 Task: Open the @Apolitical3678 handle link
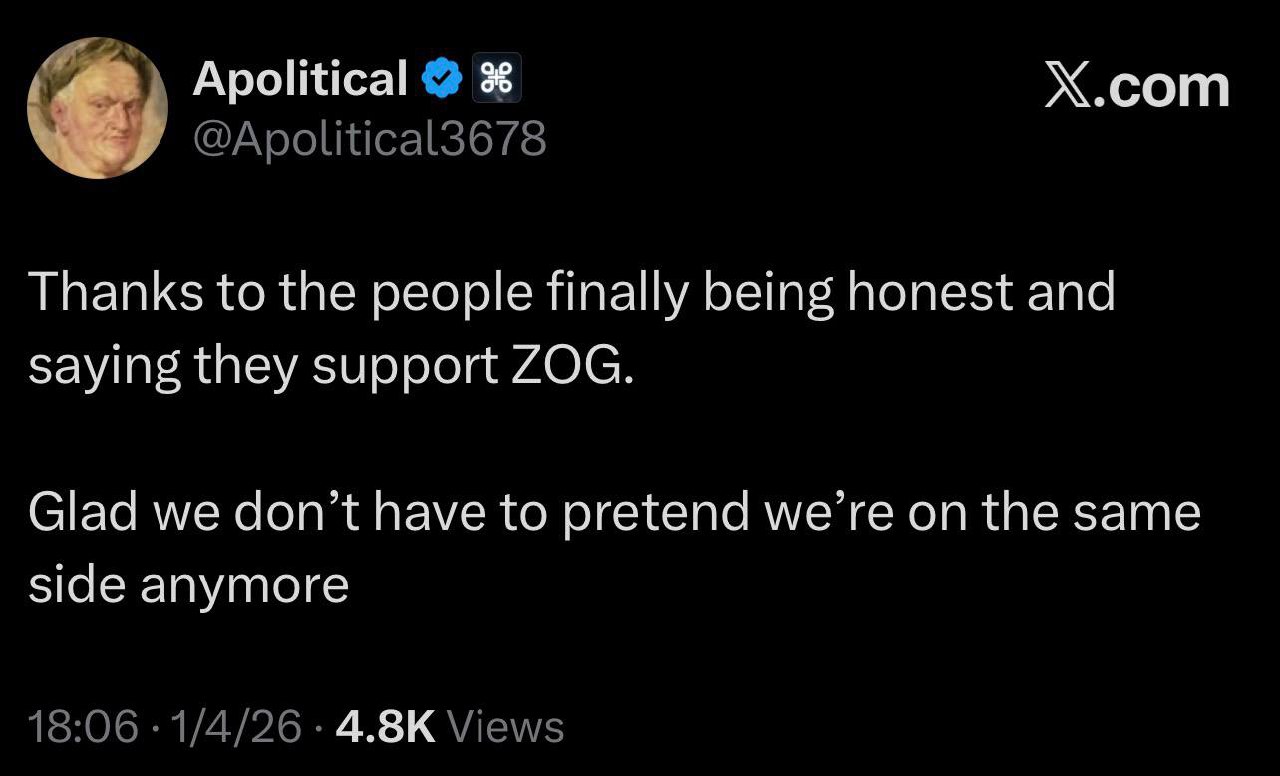click(369, 138)
